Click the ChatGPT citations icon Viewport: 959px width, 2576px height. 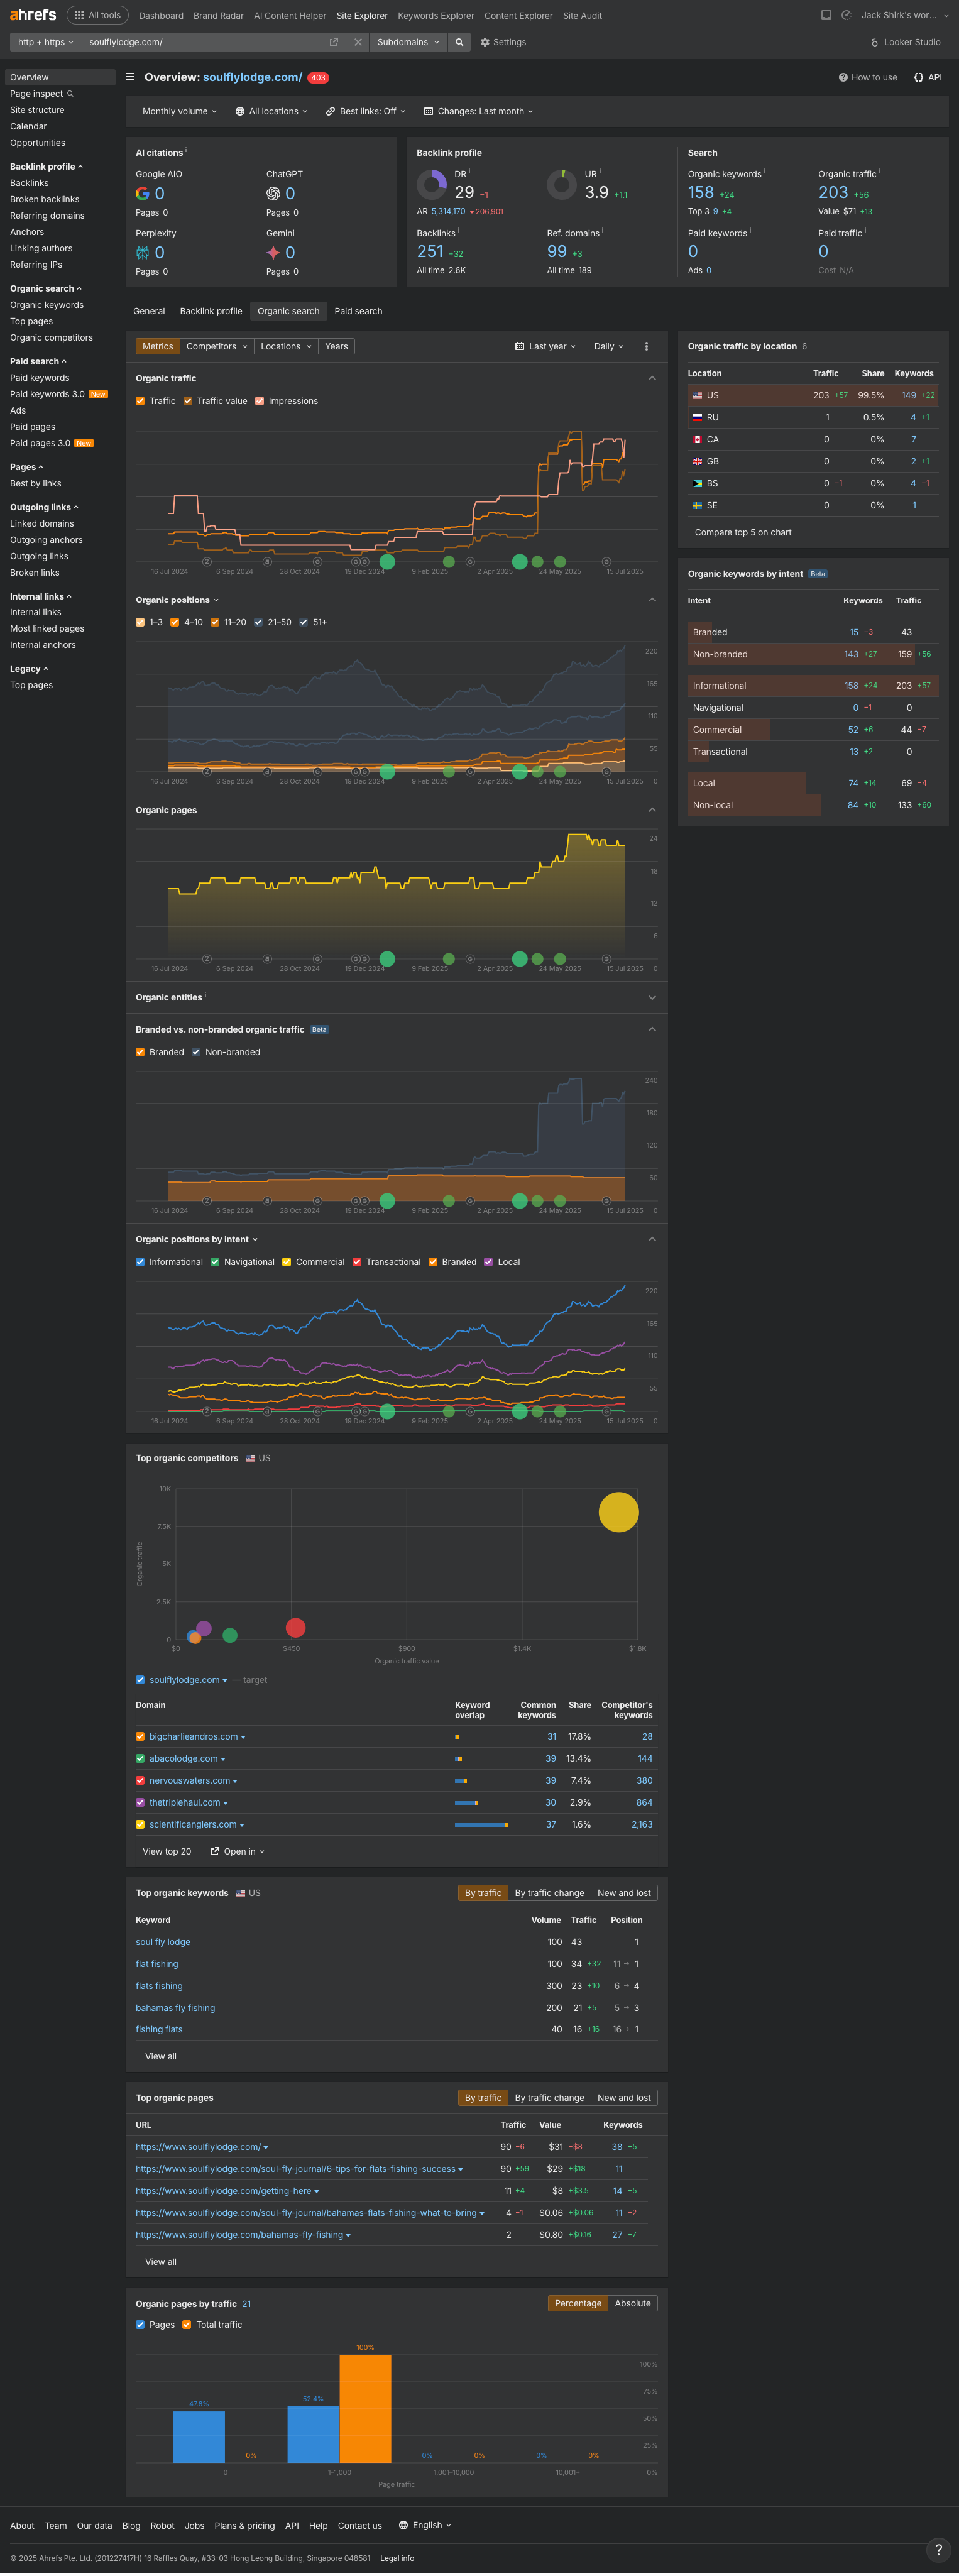click(x=272, y=194)
